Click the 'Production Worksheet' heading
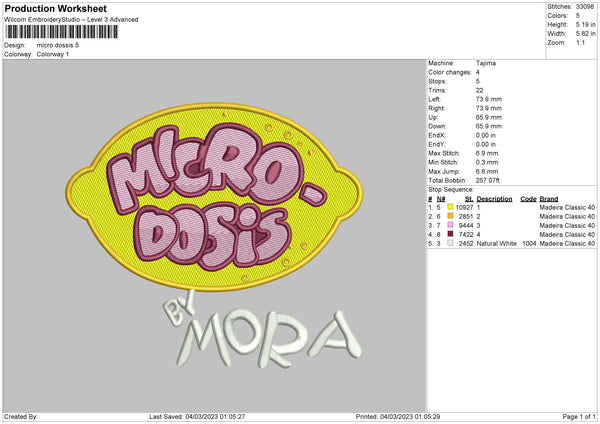 click(55, 8)
